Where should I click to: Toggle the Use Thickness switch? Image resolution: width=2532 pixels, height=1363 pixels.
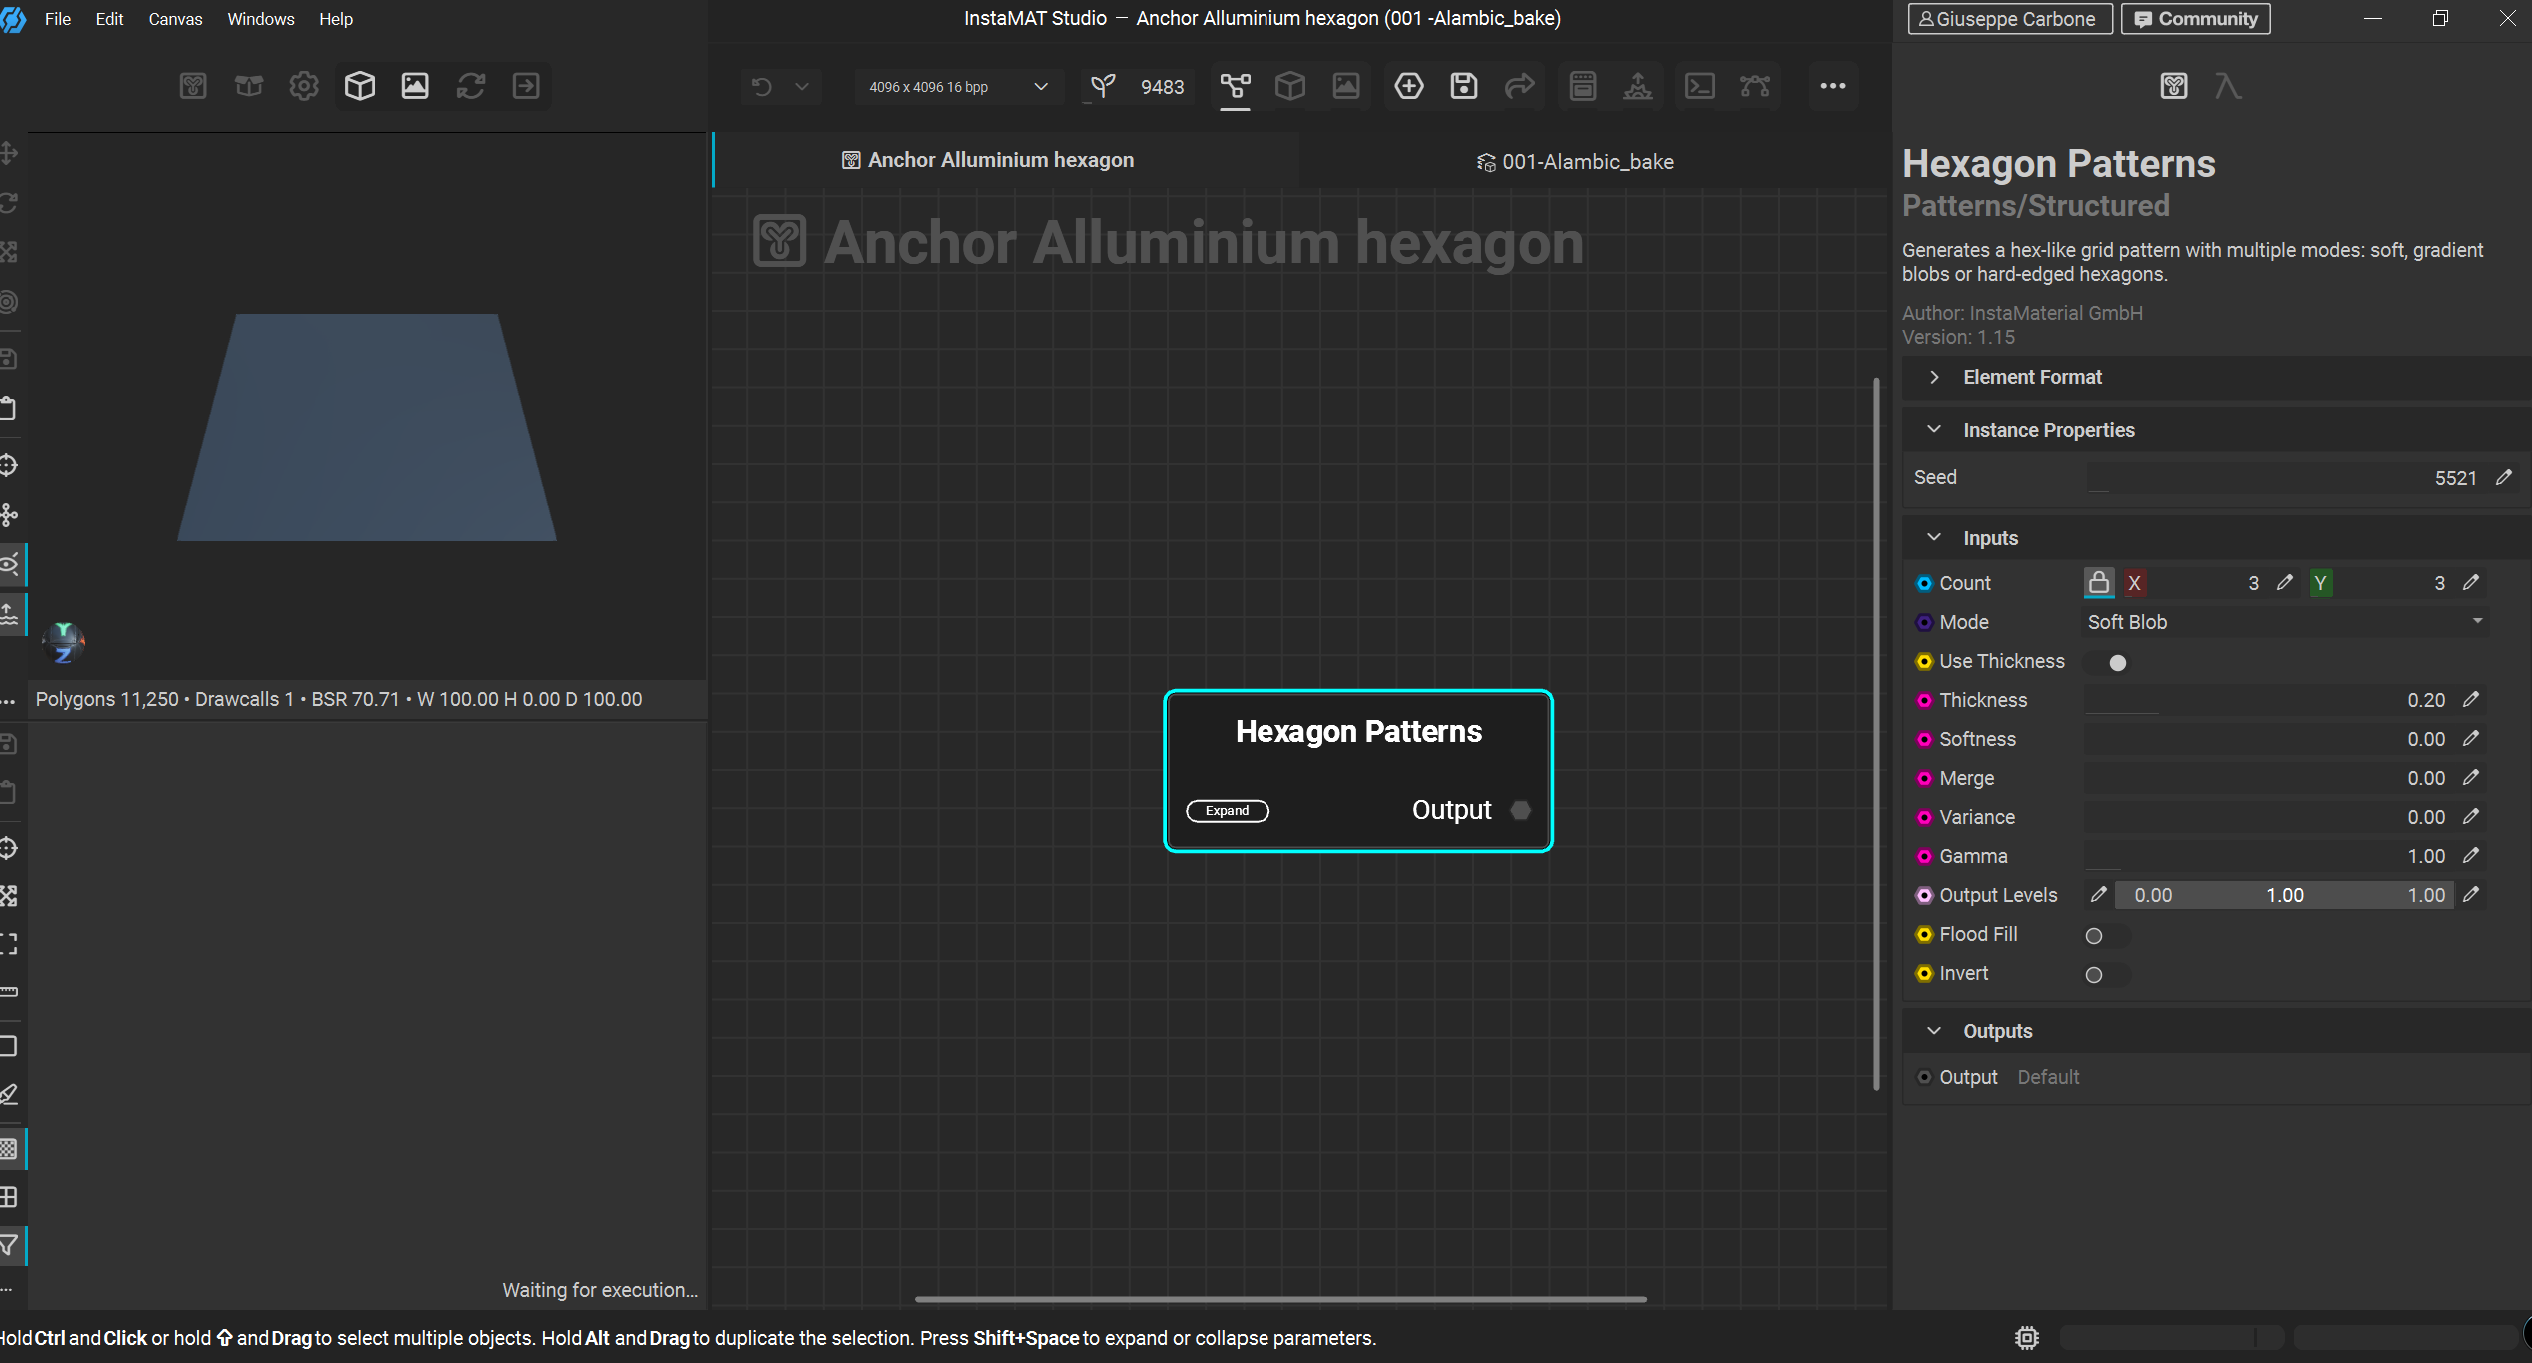[x=2107, y=662]
